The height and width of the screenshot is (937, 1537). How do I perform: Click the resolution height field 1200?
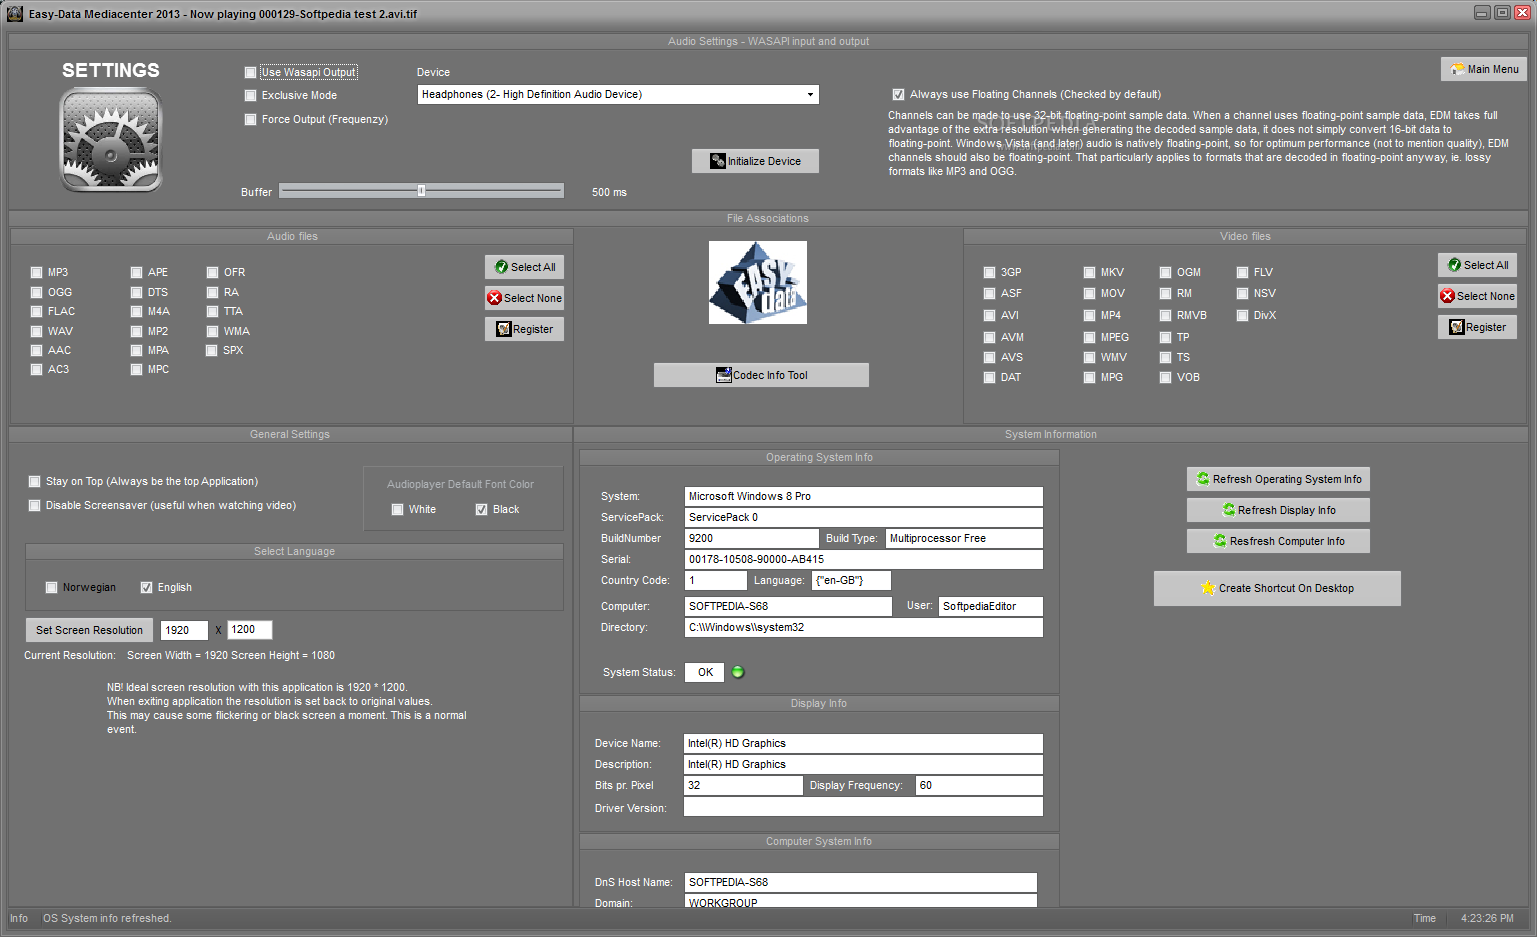250,629
